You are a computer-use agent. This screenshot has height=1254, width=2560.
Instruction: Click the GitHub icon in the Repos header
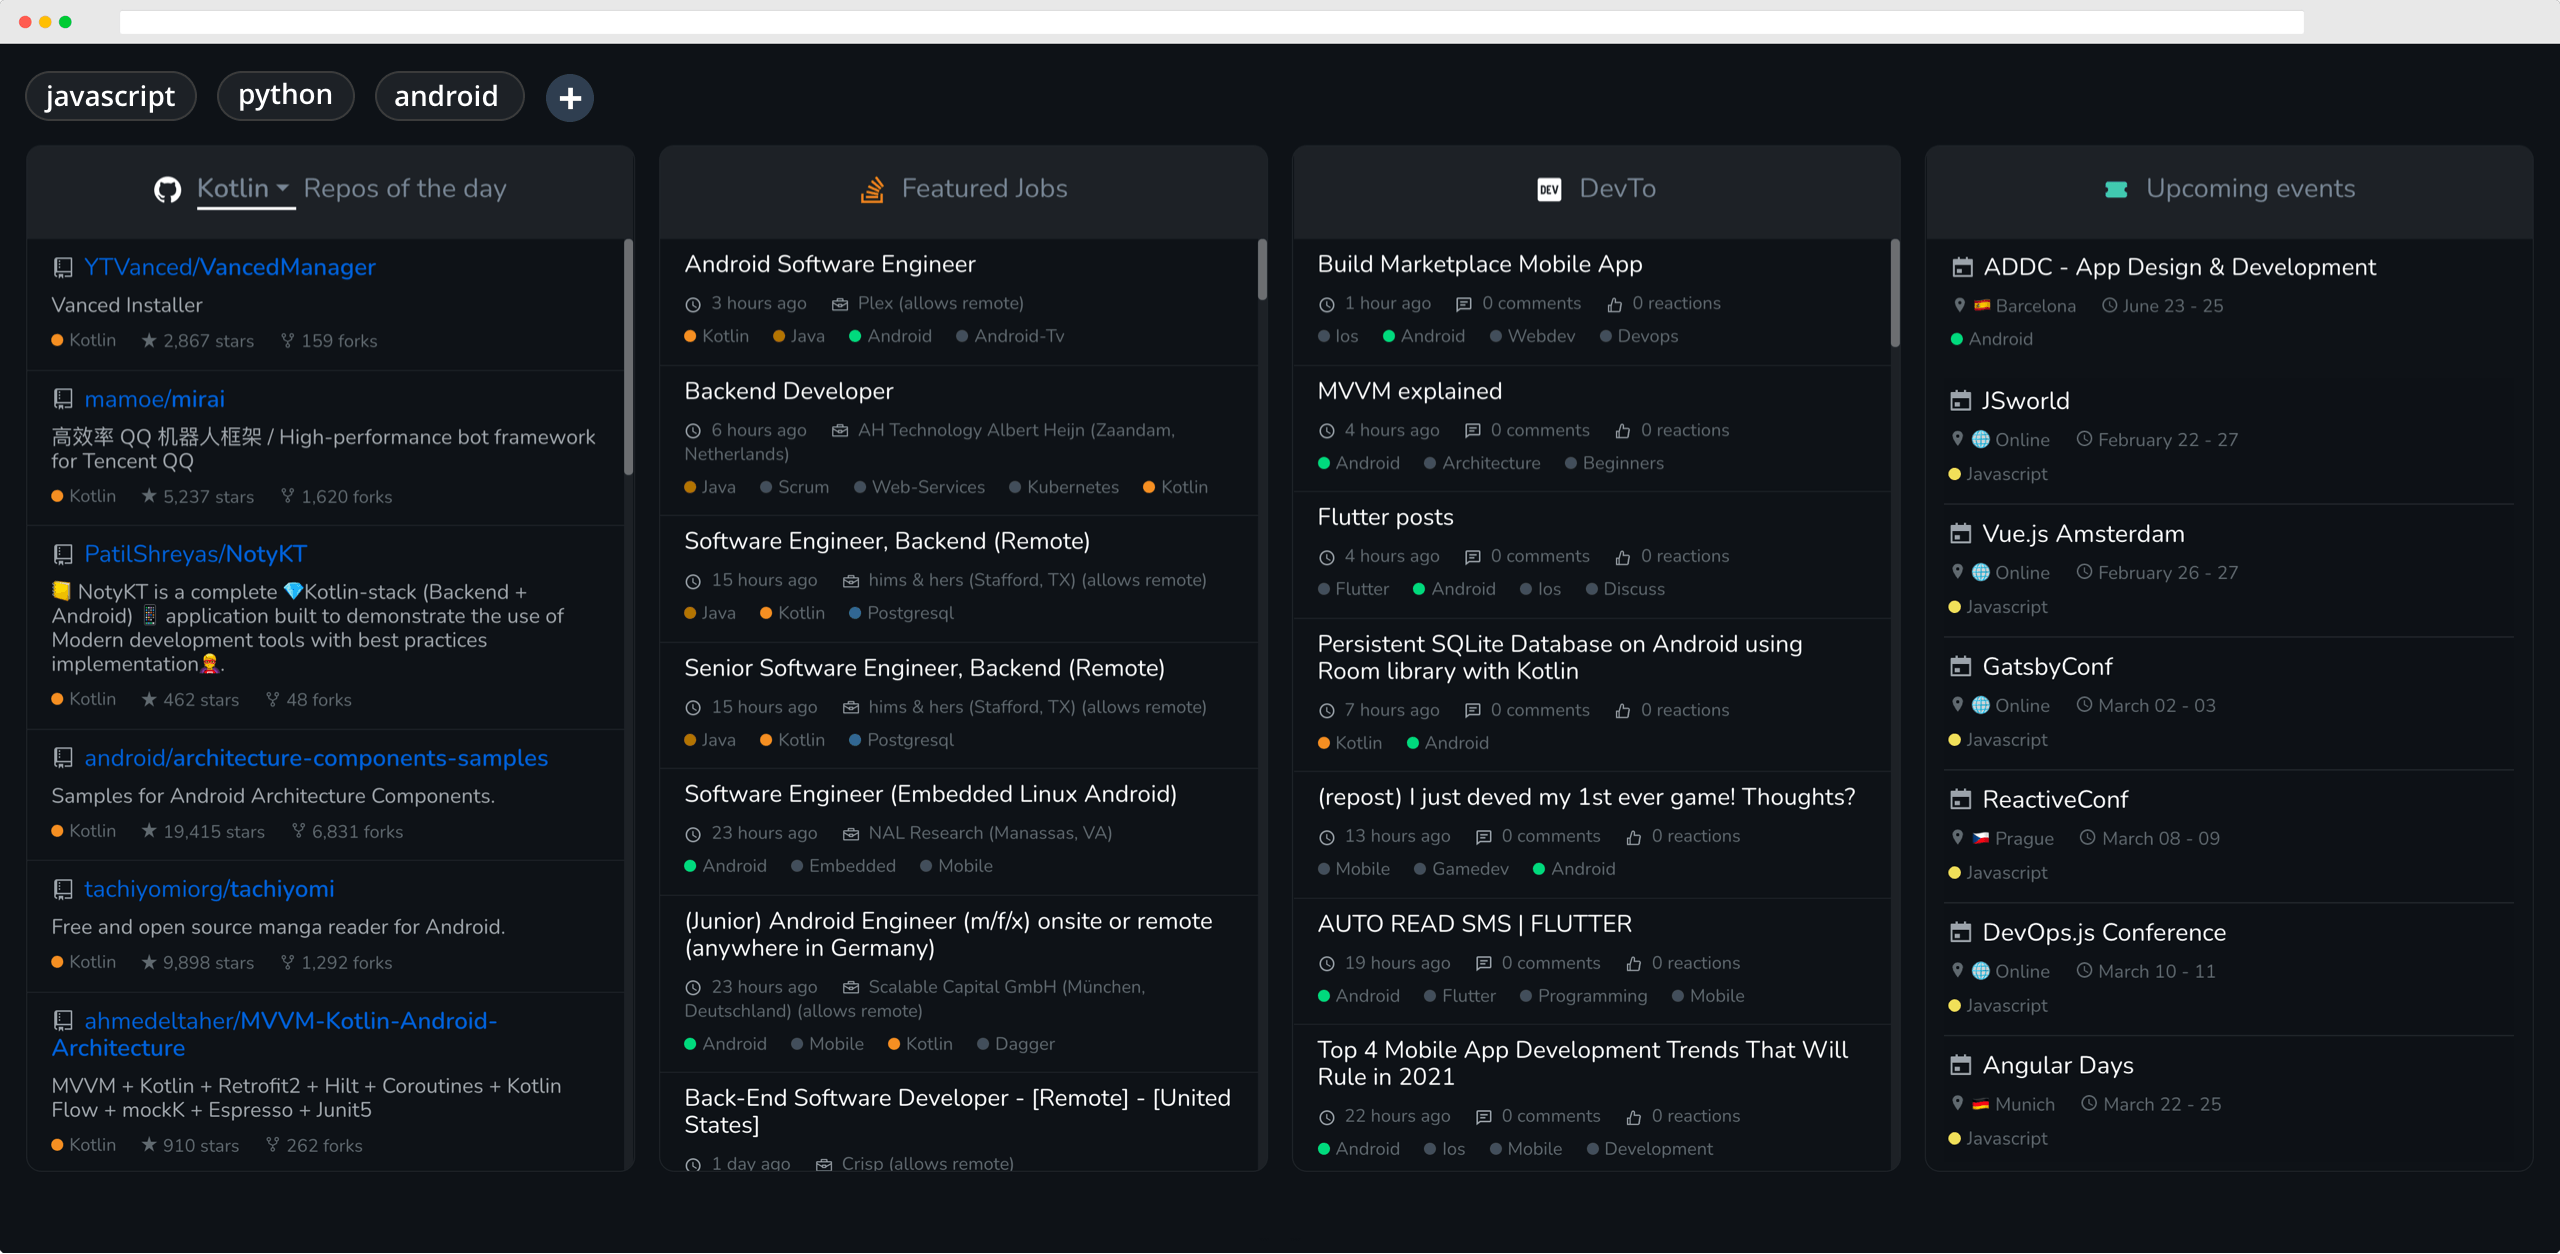(170, 188)
